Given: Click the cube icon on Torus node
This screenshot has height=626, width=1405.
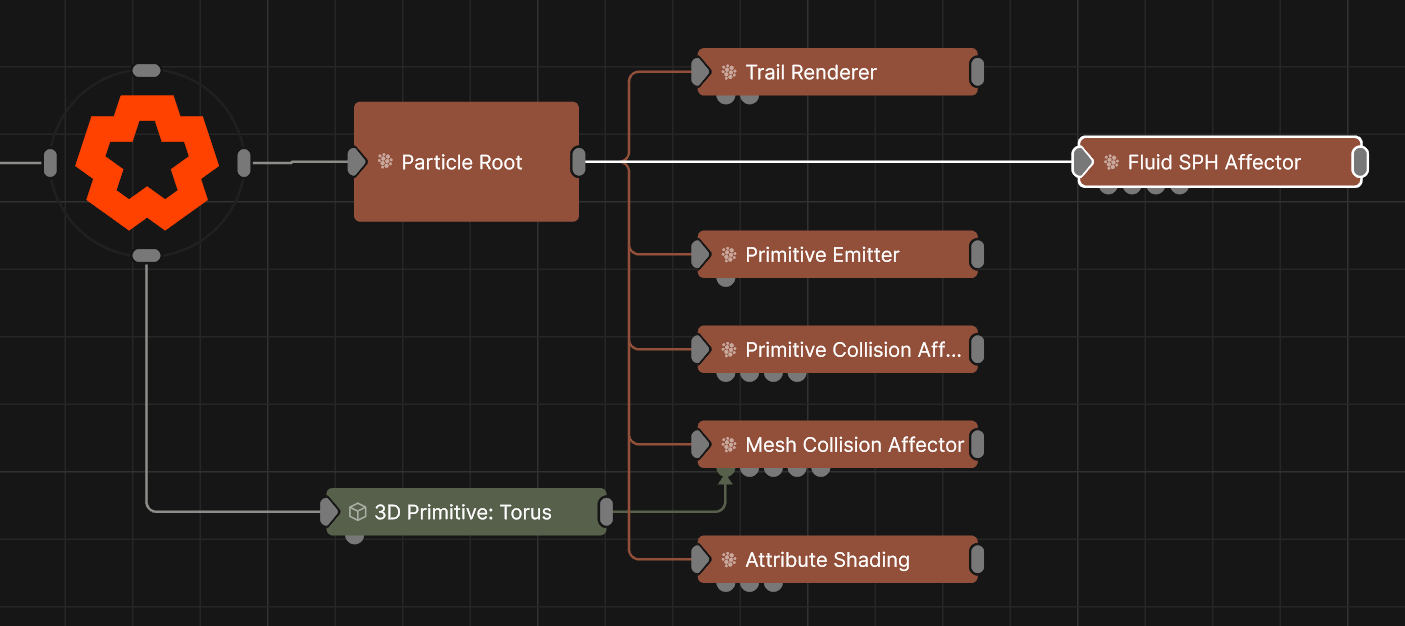Looking at the screenshot, I should (357, 512).
